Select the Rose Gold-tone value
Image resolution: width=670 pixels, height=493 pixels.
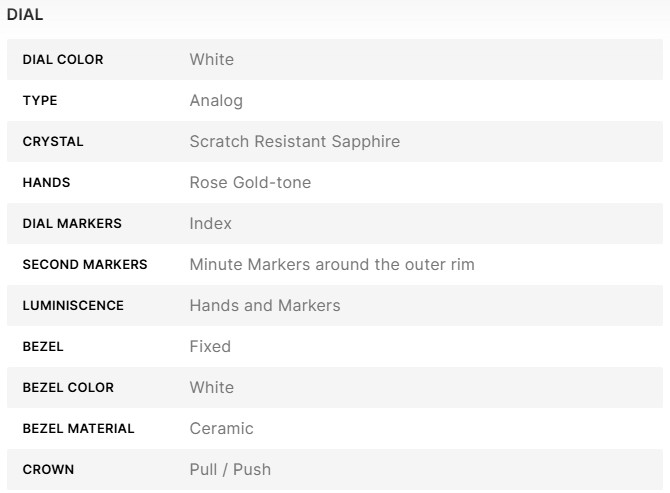pyautogui.click(x=250, y=183)
